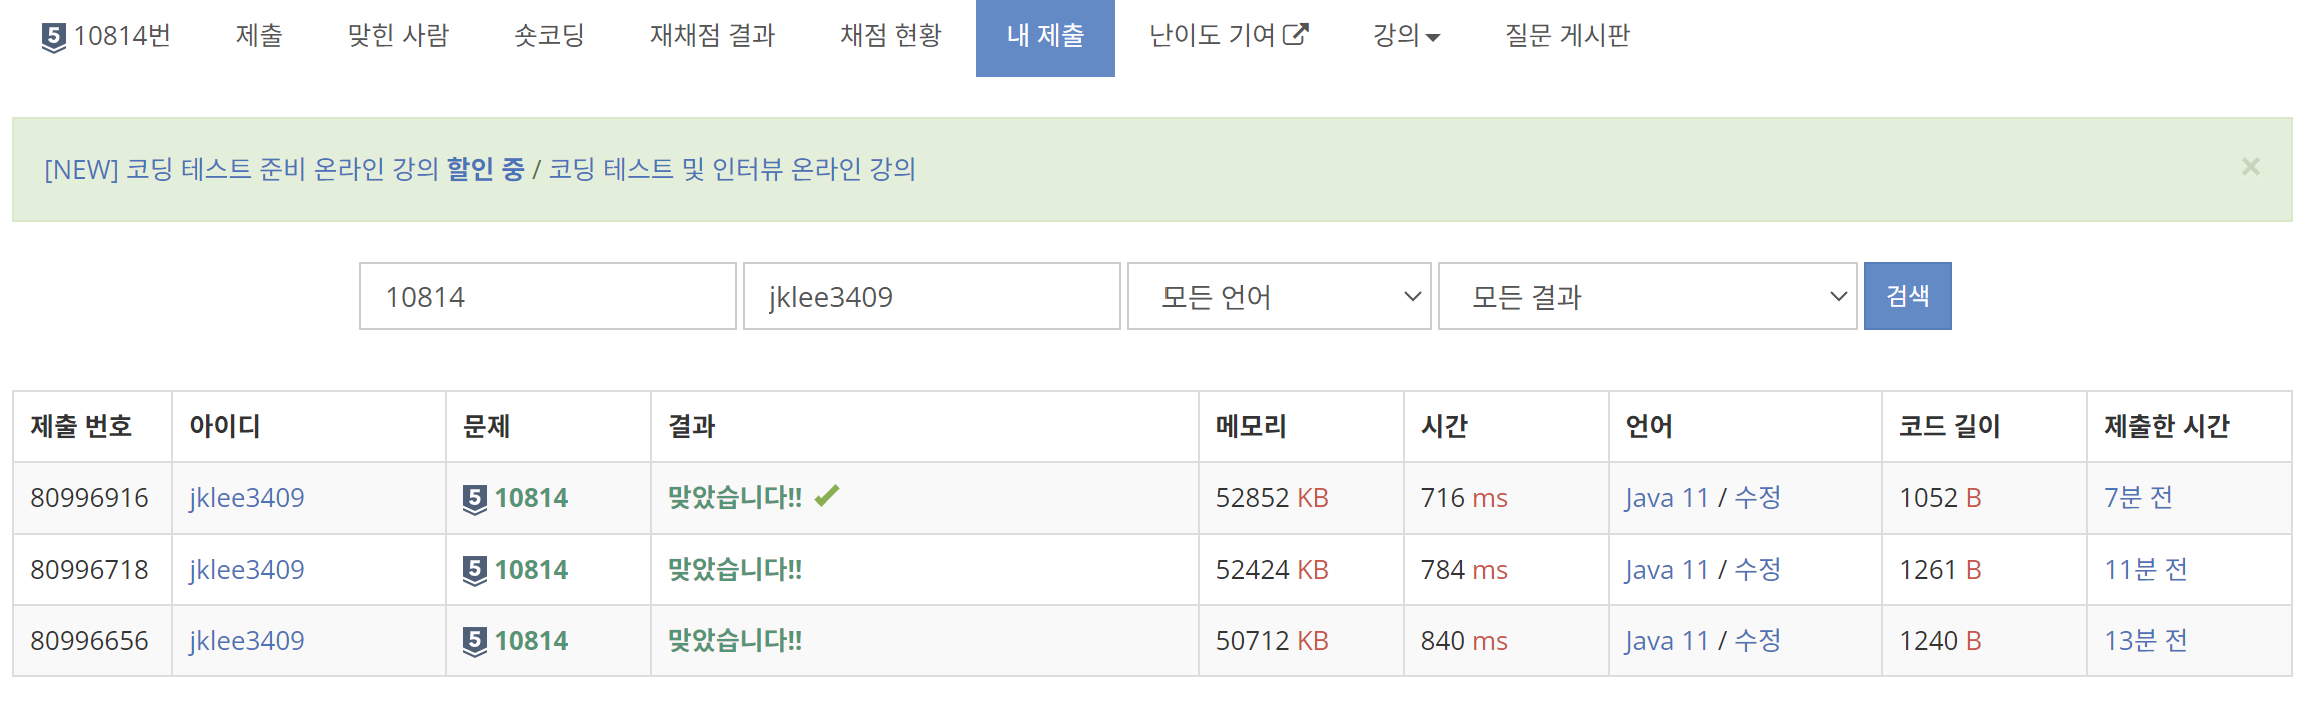
Task: Click the user ID field containing jklee3409
Action: [x=931, y=296]
